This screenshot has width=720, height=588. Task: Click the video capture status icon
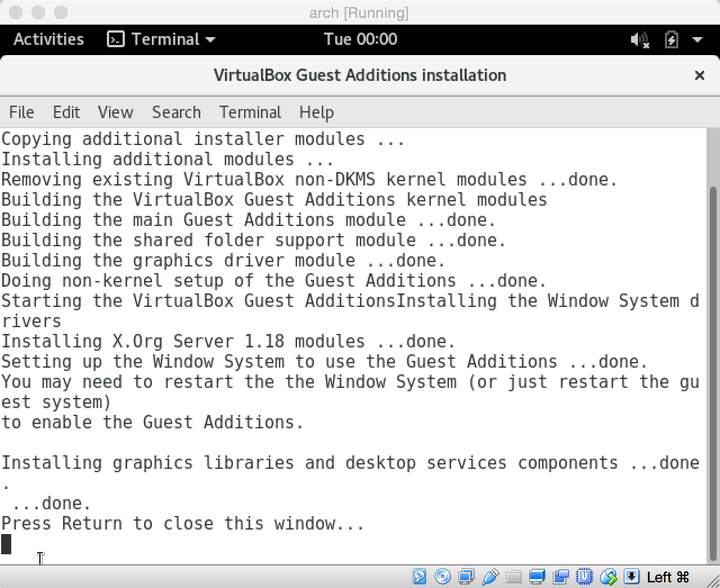(x=561, y=577)
